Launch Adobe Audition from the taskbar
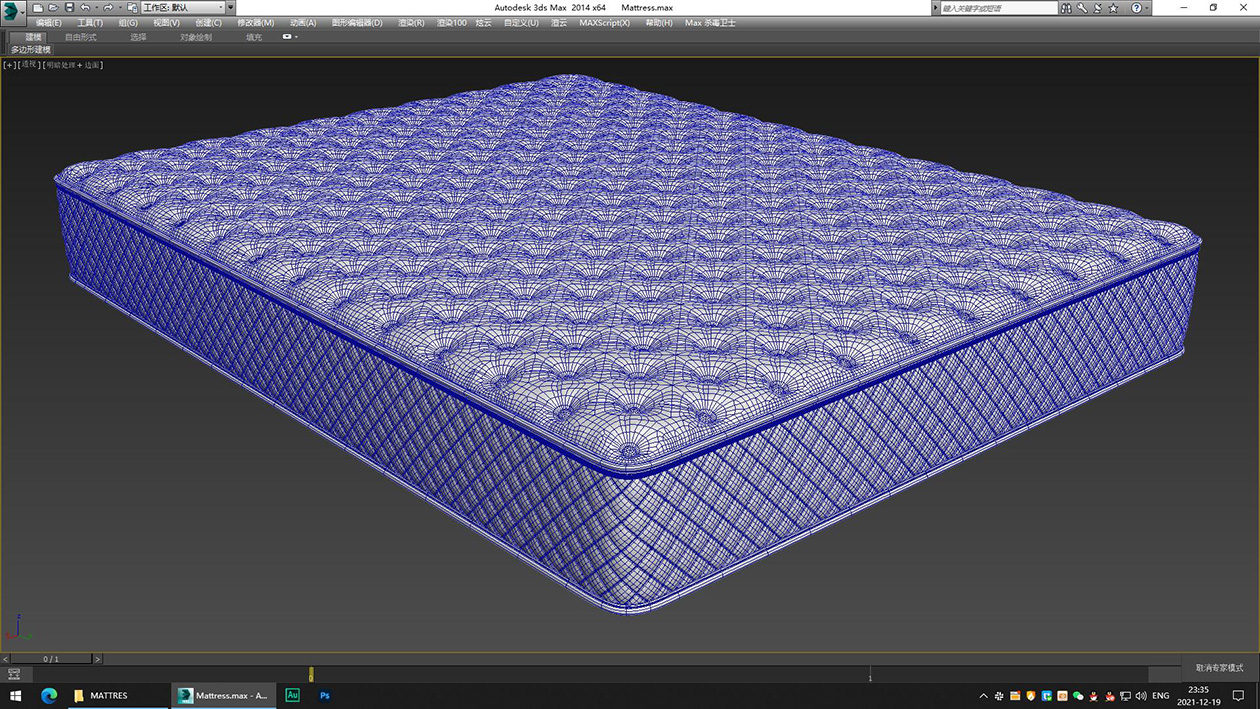1260x709 pixels. [x=292, y=695]
